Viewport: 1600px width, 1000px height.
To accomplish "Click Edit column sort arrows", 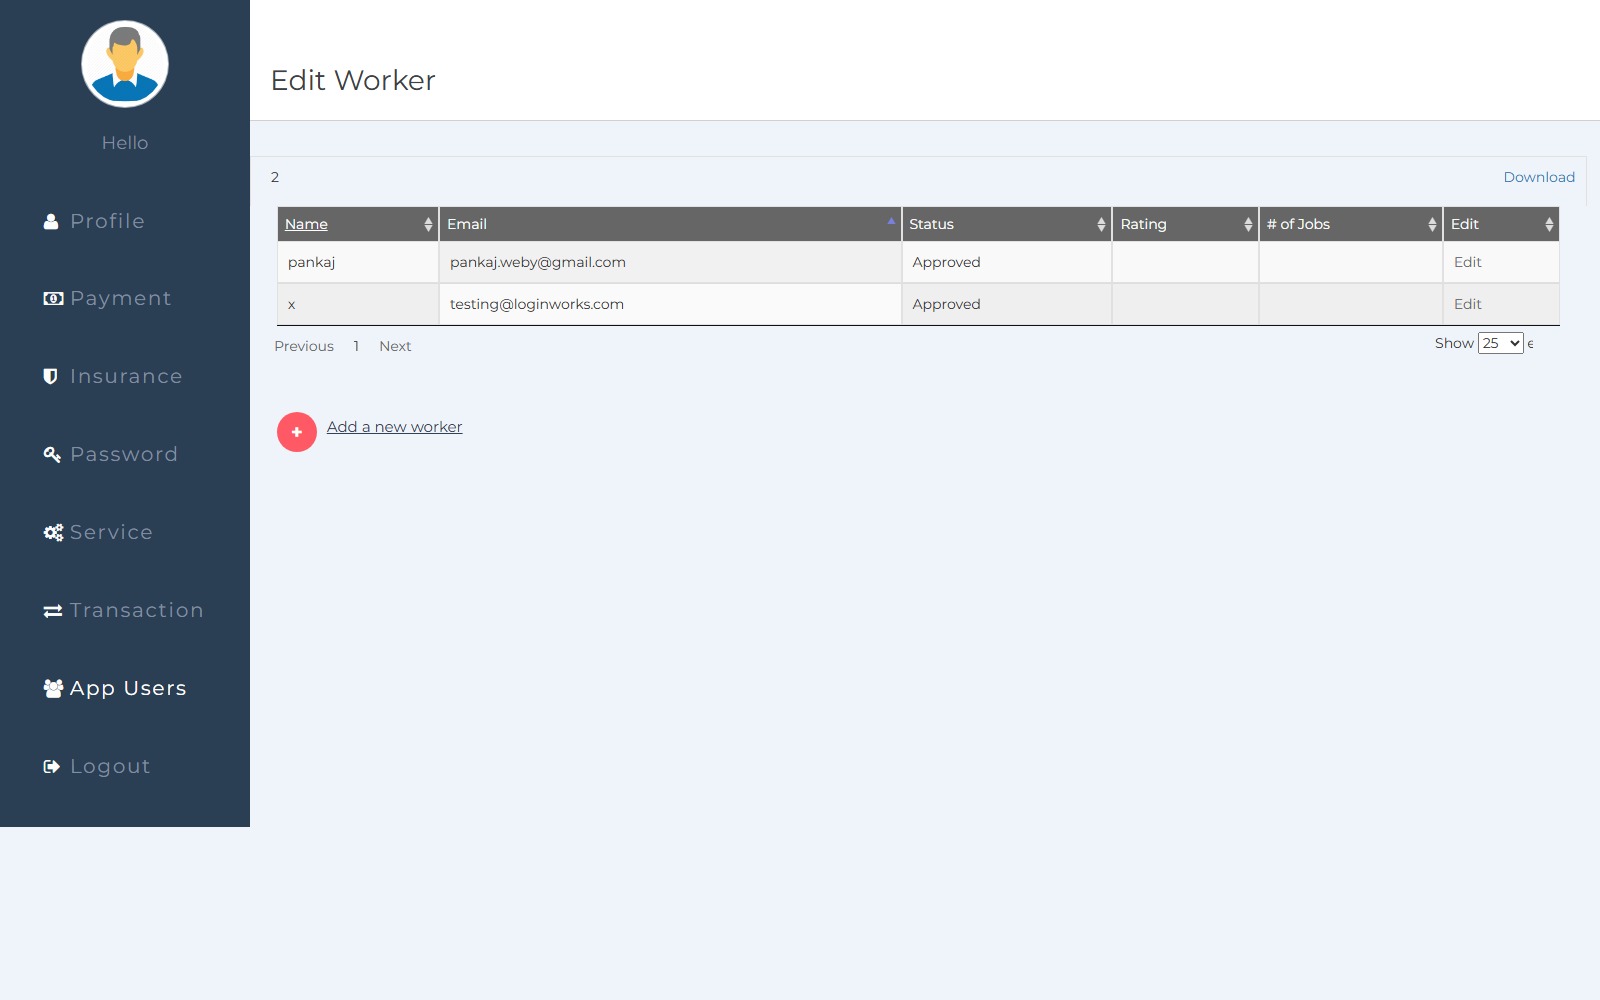I will point(1549,224).
